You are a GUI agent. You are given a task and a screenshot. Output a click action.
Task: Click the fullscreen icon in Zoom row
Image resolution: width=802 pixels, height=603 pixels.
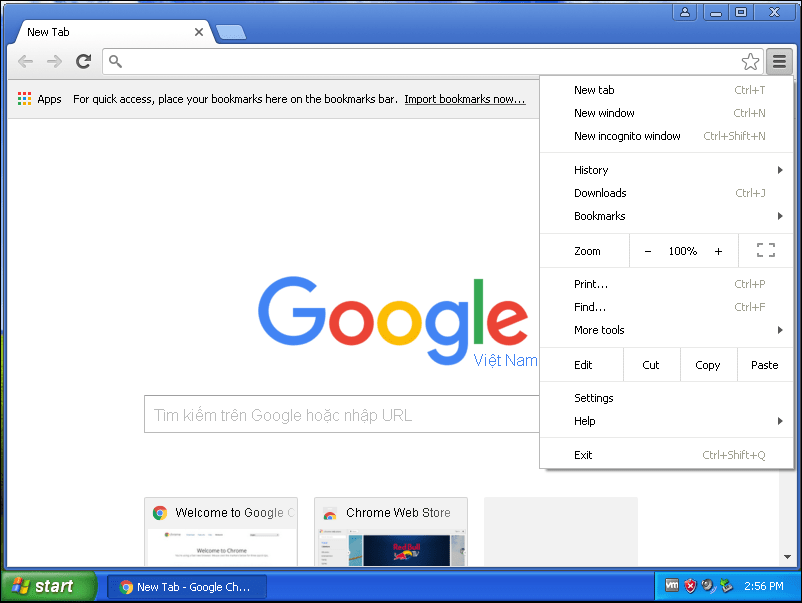765,251
